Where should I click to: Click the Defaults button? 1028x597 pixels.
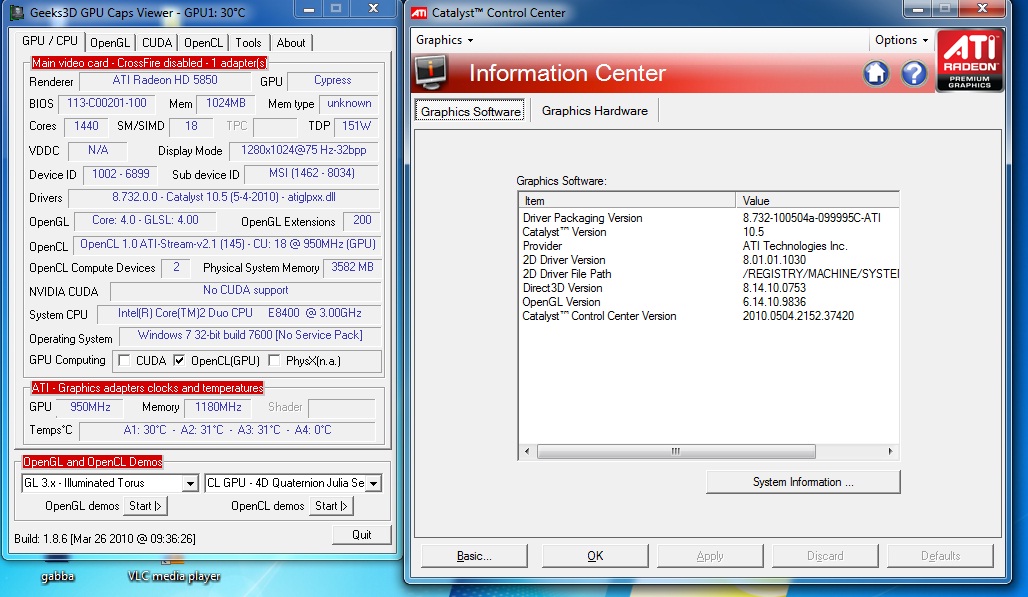click(x=940, y=556)
